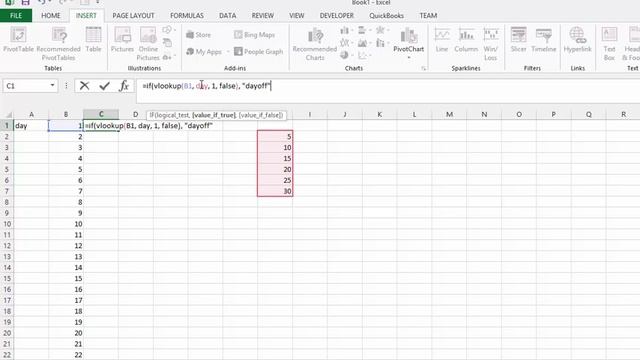This screenshot has height=360, width=640.
Task: Select cell B20 with value 20
Action: point(66,333)
